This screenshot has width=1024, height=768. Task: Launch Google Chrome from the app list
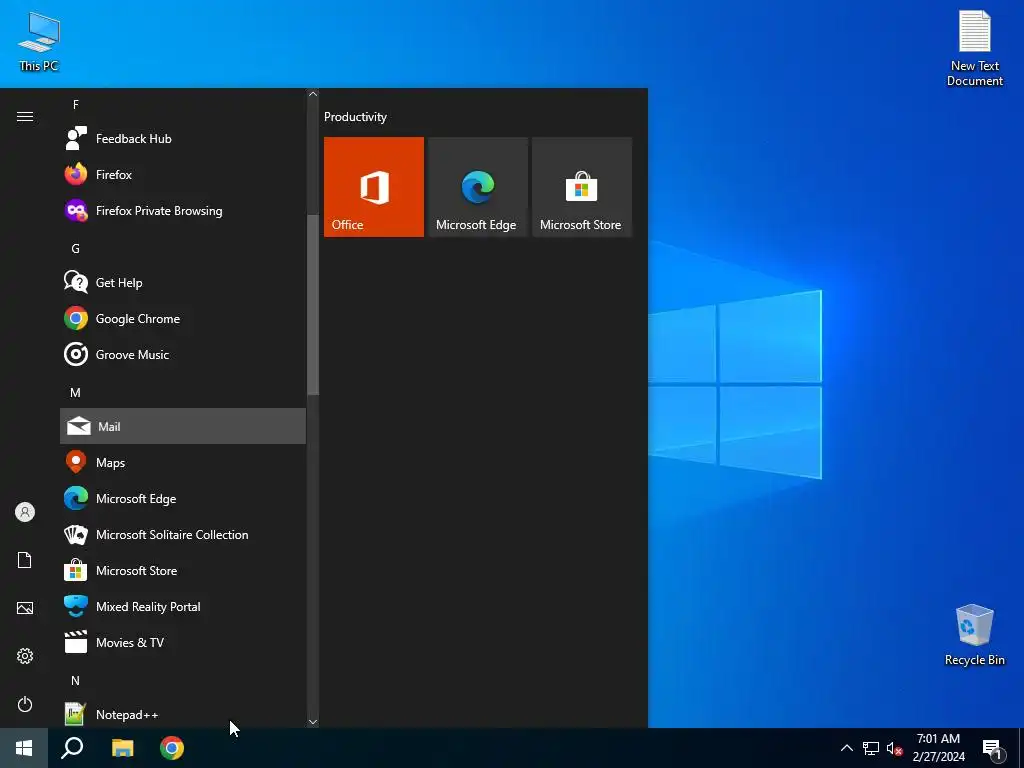[183, 319]
